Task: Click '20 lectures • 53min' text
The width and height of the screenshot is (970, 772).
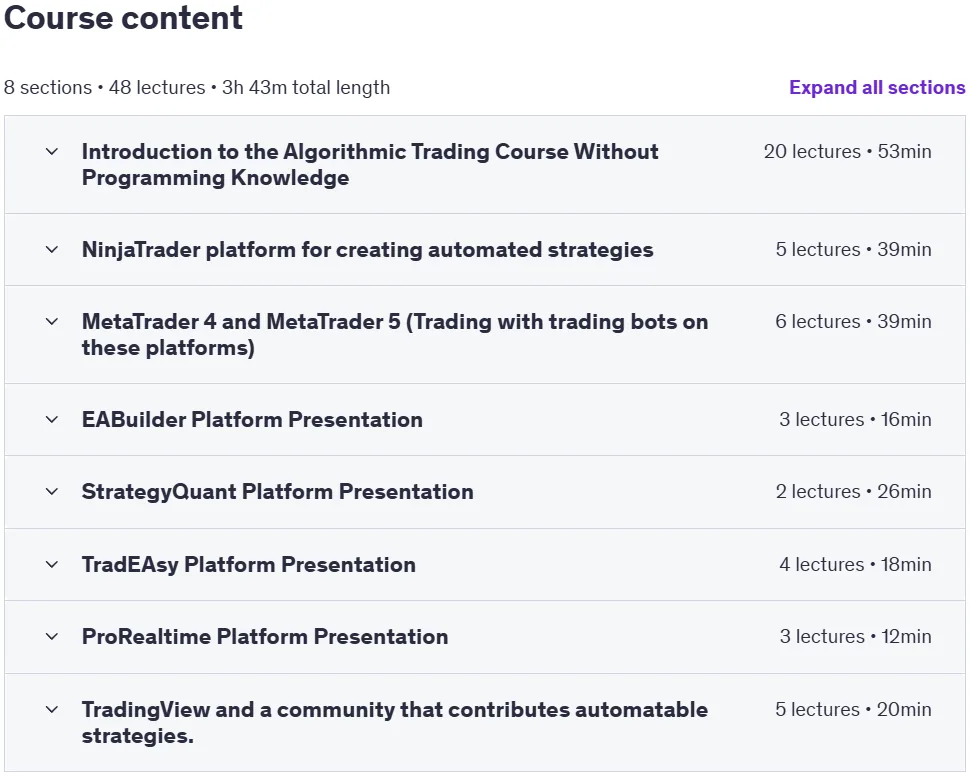Action: tap(848, 152)
